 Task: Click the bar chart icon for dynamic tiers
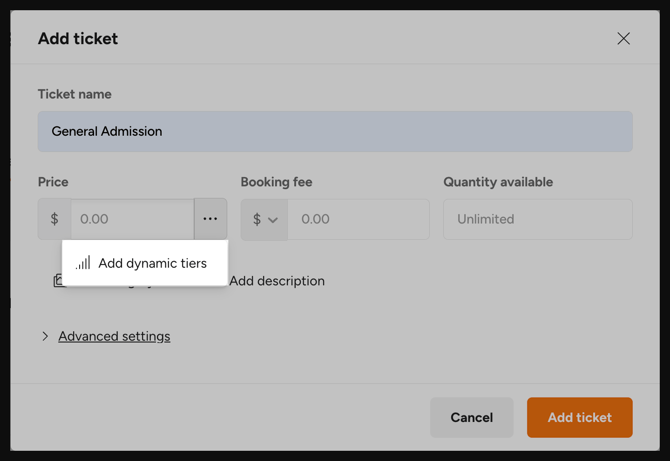83,263
